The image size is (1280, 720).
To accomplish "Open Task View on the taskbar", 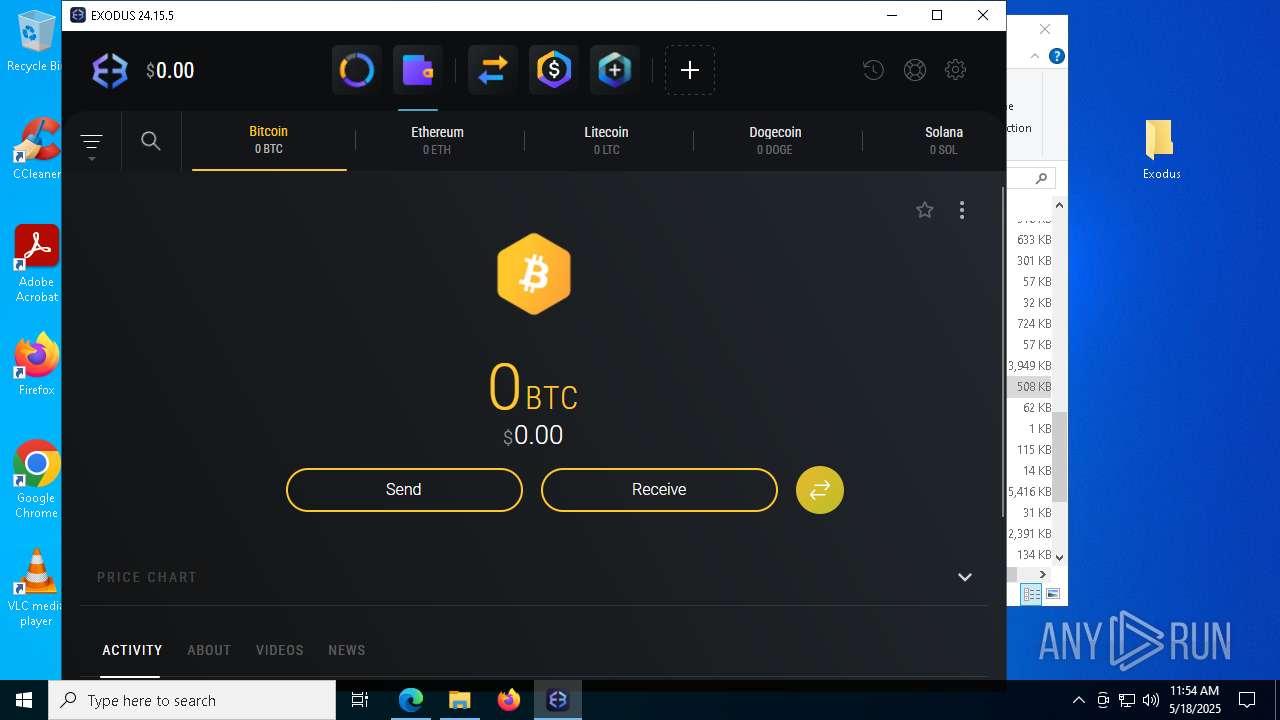I will [x=360, y=700].
